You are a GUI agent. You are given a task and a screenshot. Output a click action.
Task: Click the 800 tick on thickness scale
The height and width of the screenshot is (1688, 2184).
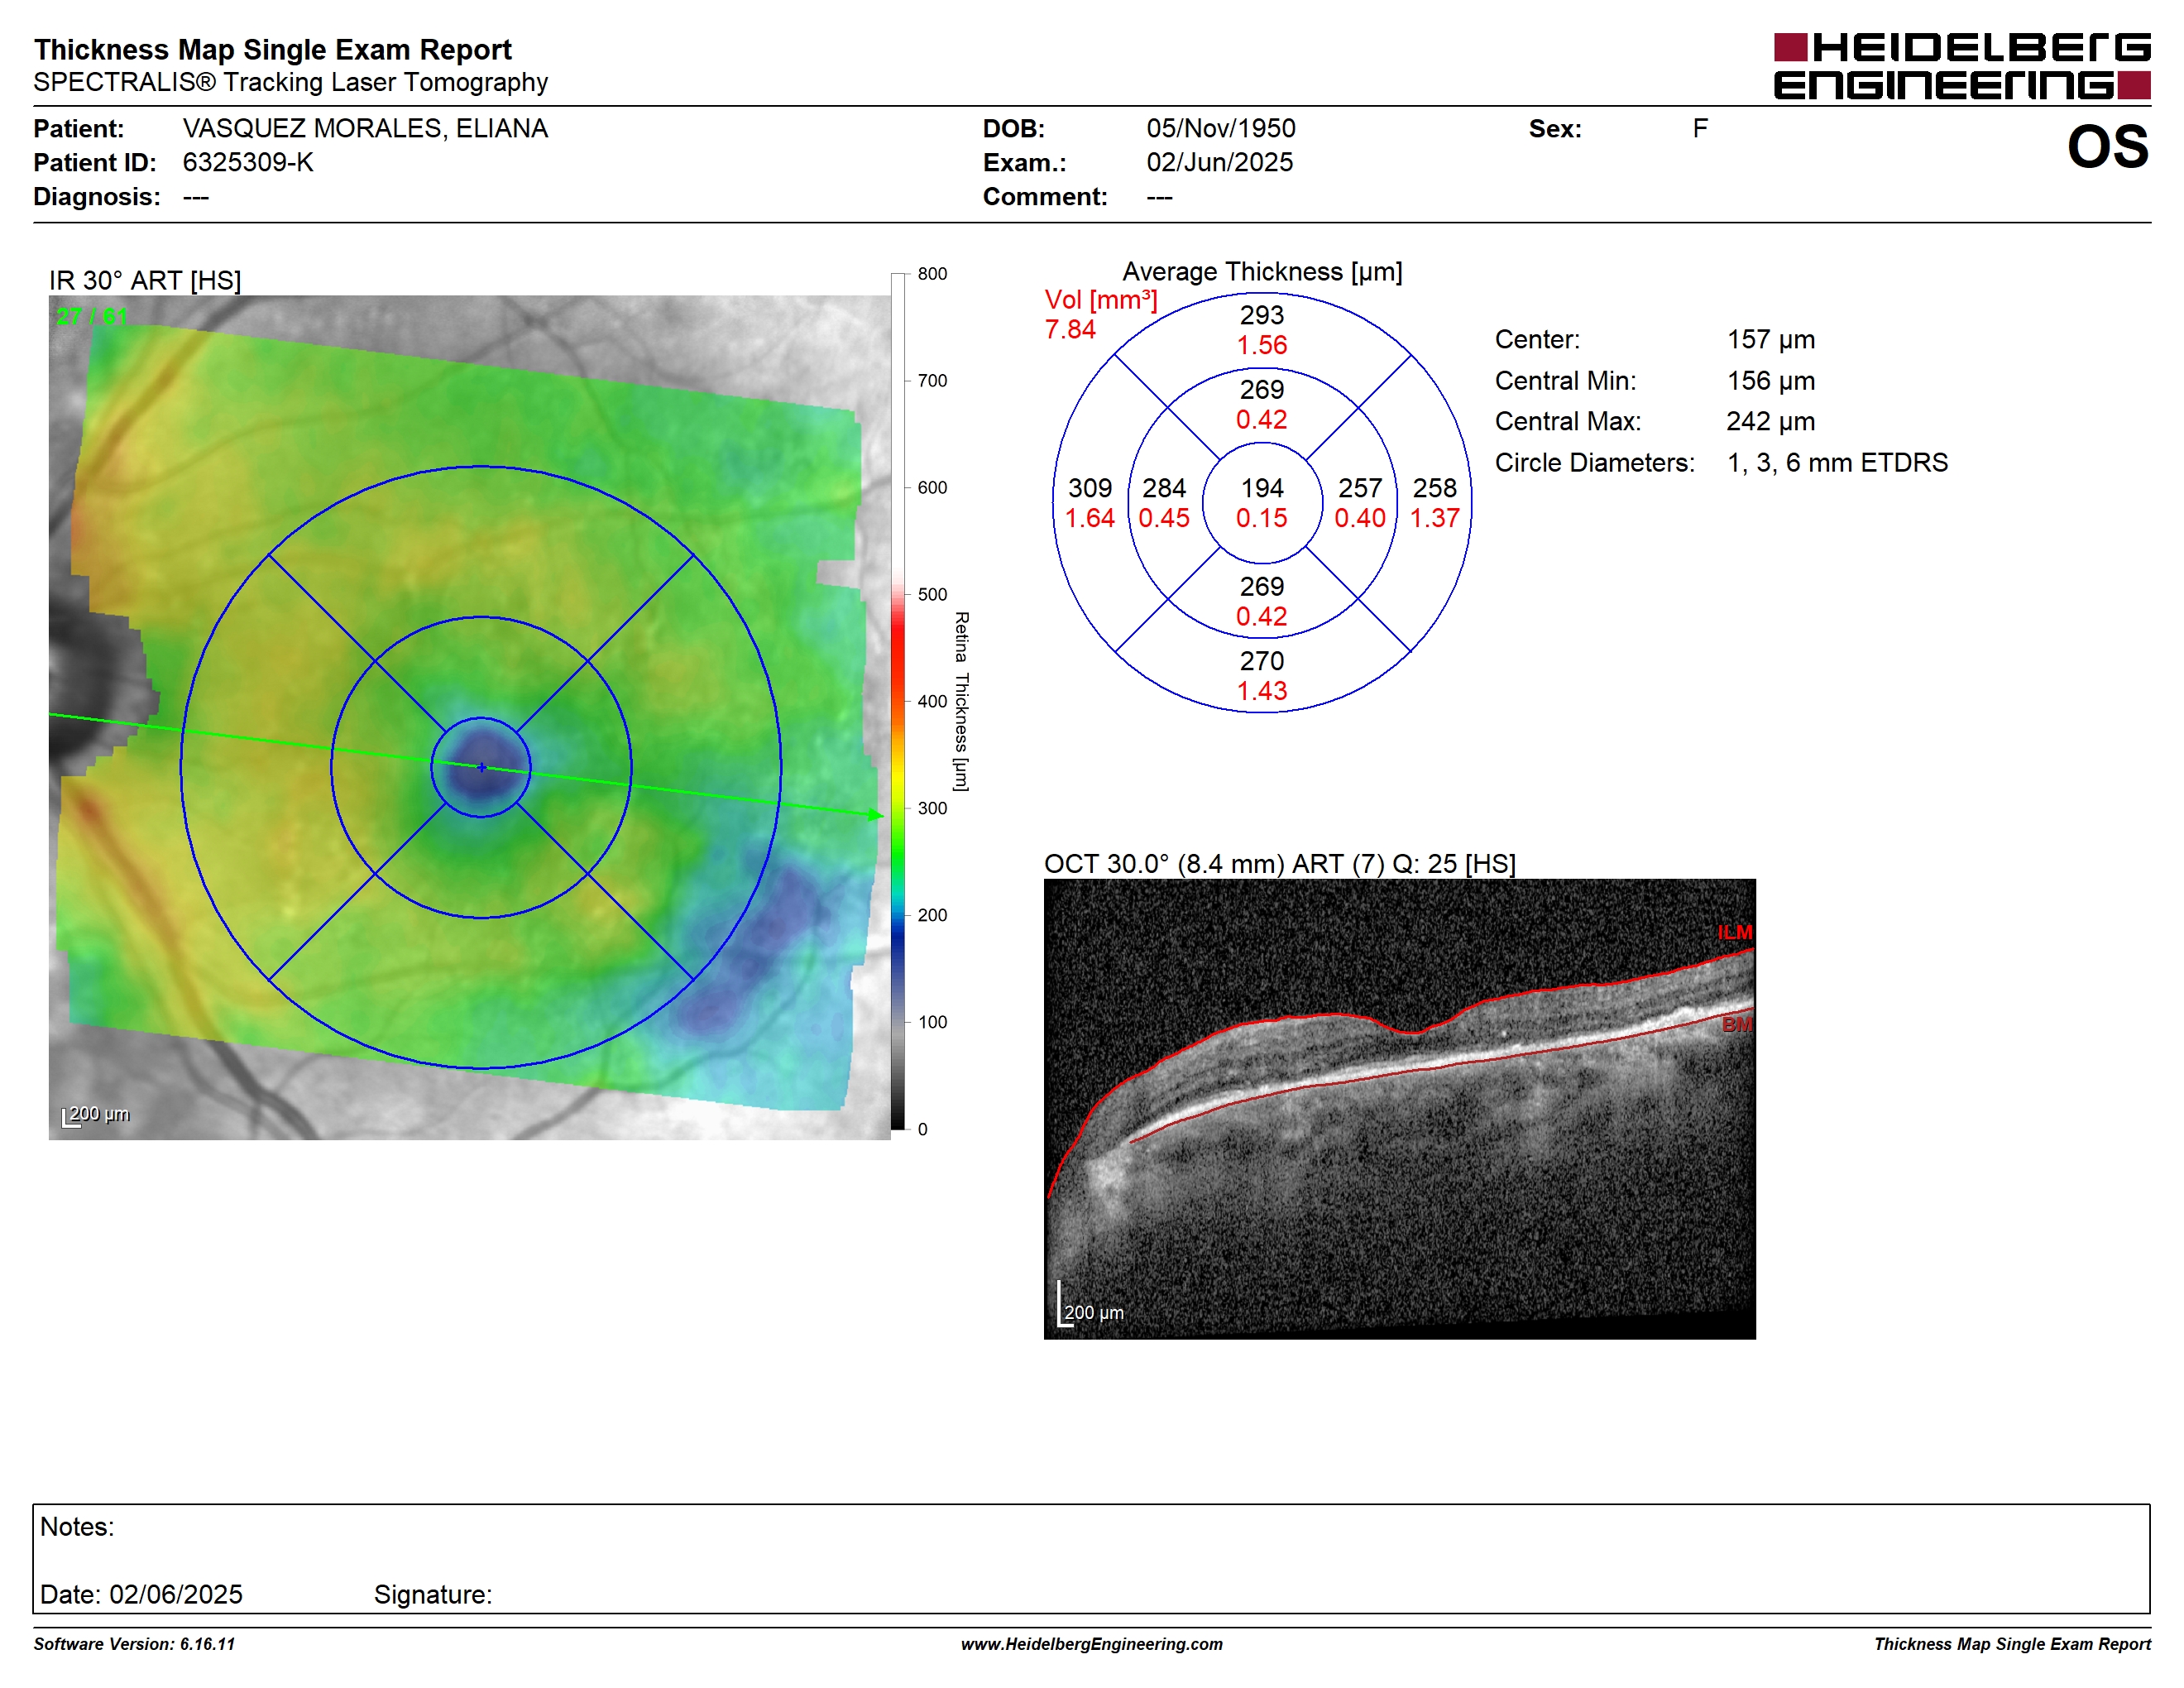932,274
